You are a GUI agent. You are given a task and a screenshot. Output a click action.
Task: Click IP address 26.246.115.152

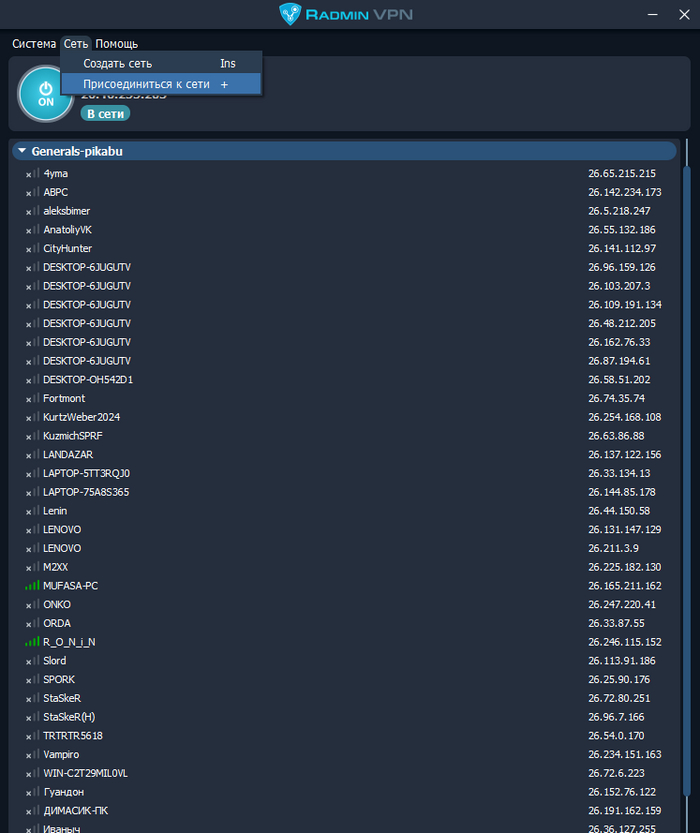click(x=625, y=642)
